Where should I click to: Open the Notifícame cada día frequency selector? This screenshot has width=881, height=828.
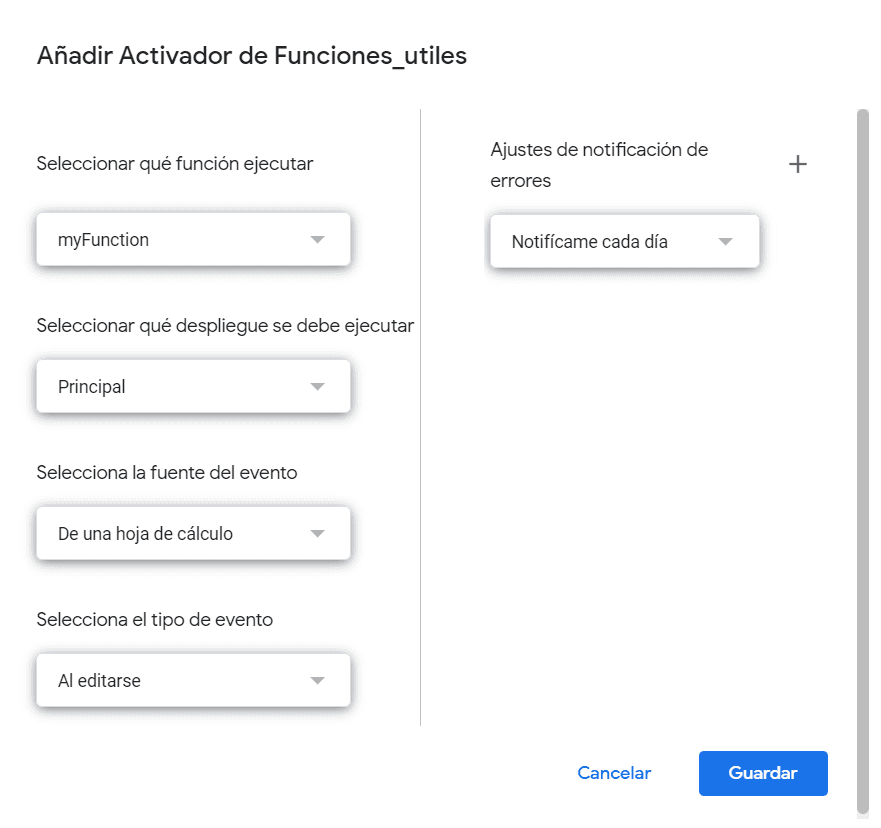(624, 242)
